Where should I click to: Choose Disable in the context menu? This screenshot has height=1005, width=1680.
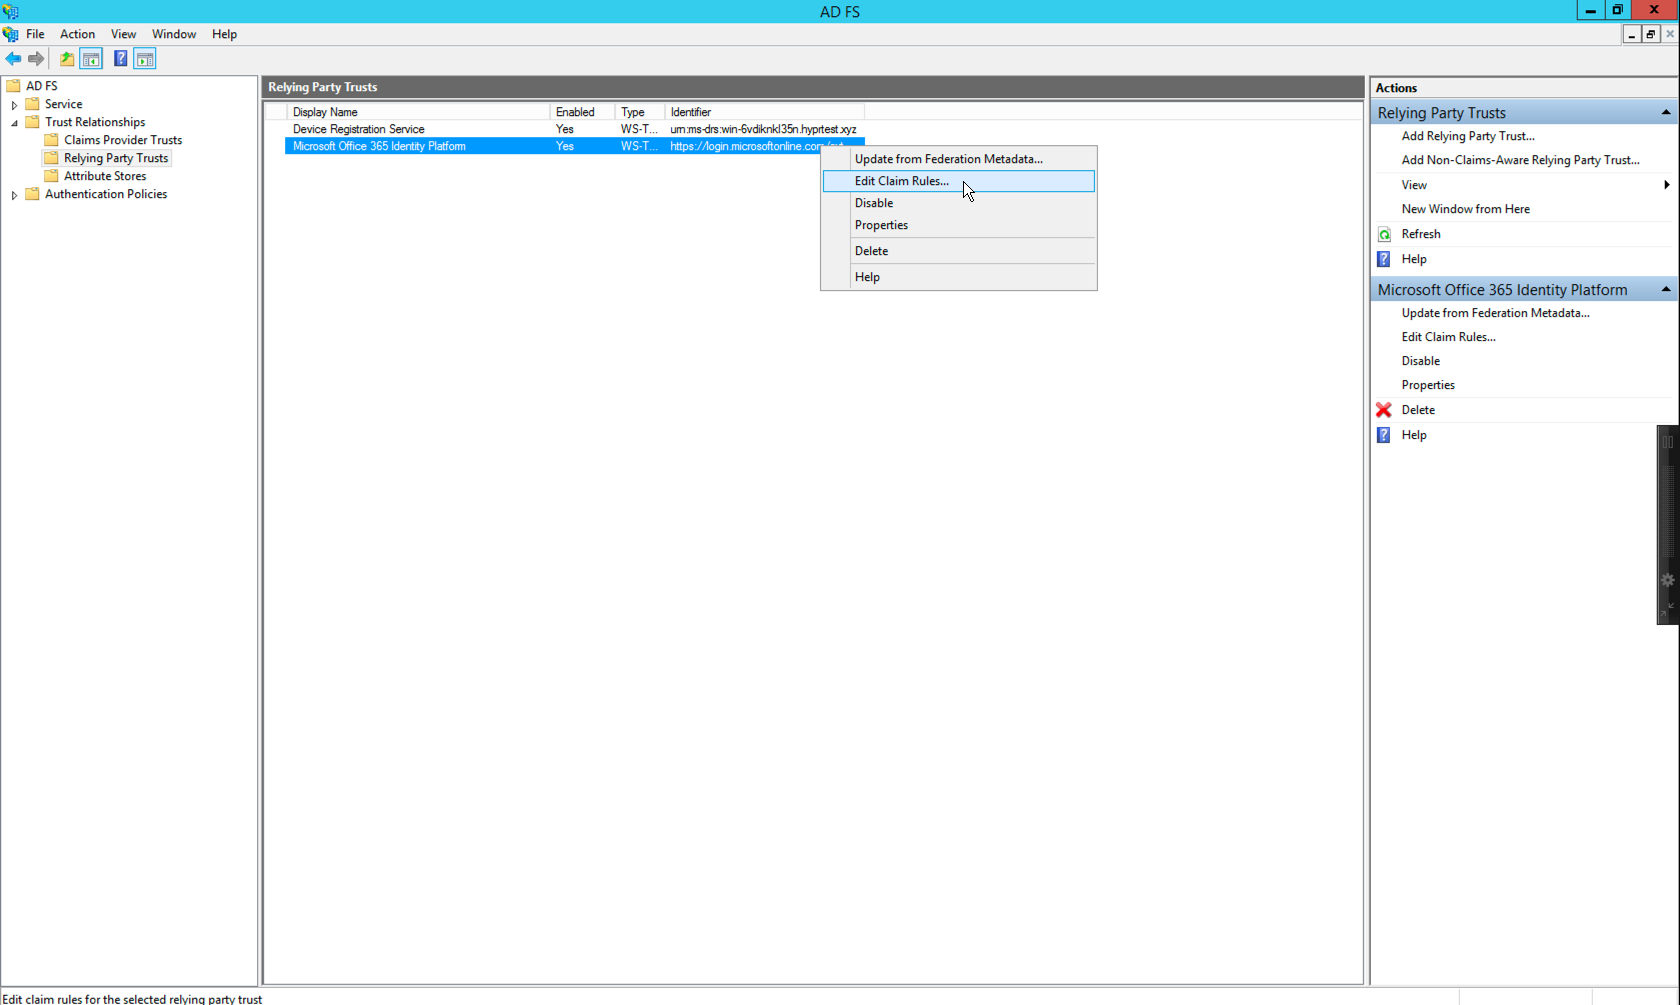click(959, 203)
